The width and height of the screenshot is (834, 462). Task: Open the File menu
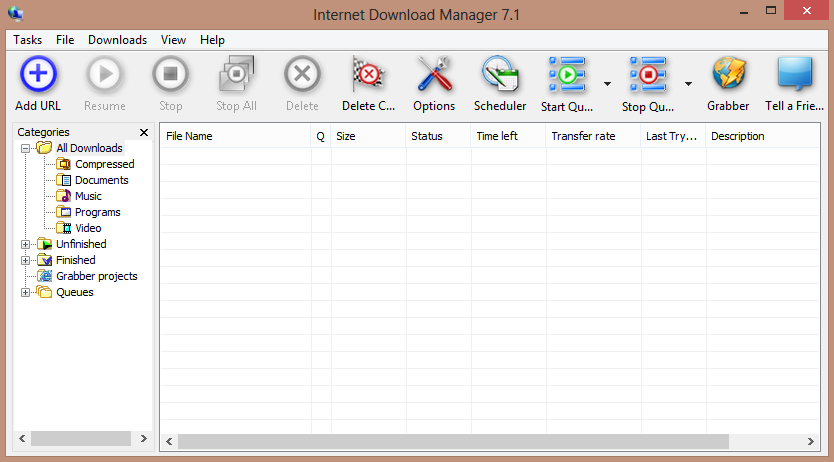pyautogui.click(x=65, y=40)
